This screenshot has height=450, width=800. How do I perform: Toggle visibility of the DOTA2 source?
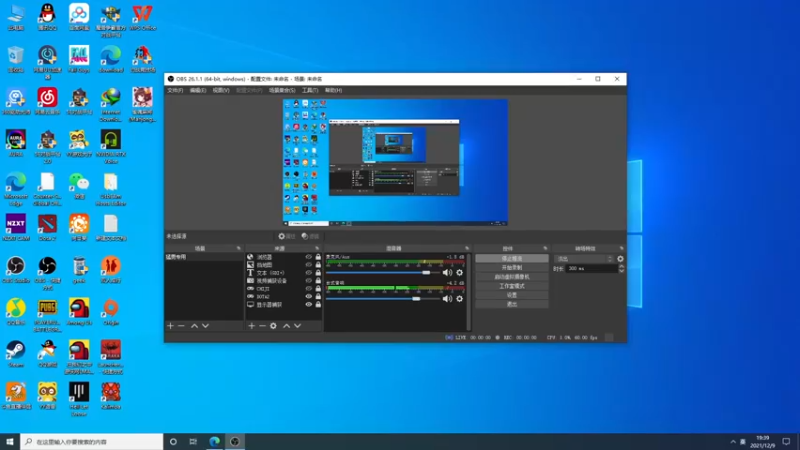(x=309, y=296)
